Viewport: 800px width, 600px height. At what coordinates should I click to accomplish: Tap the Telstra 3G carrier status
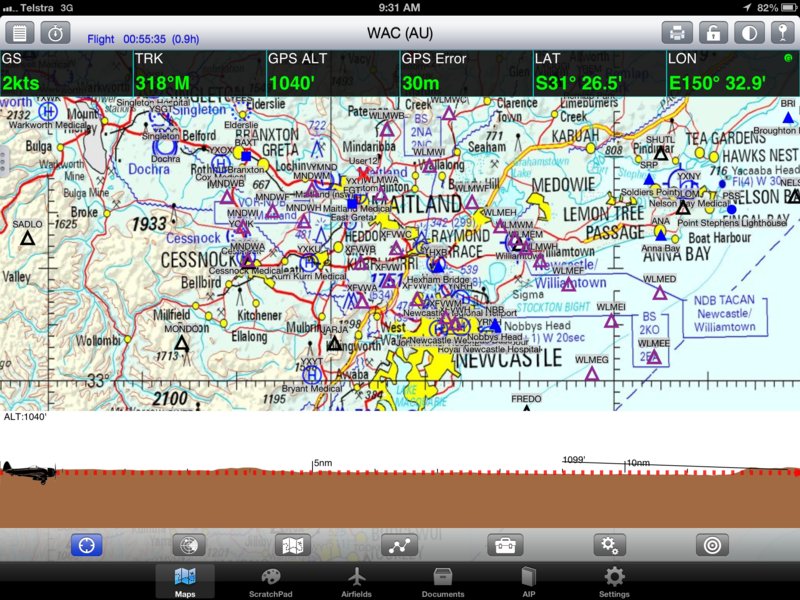38,8
